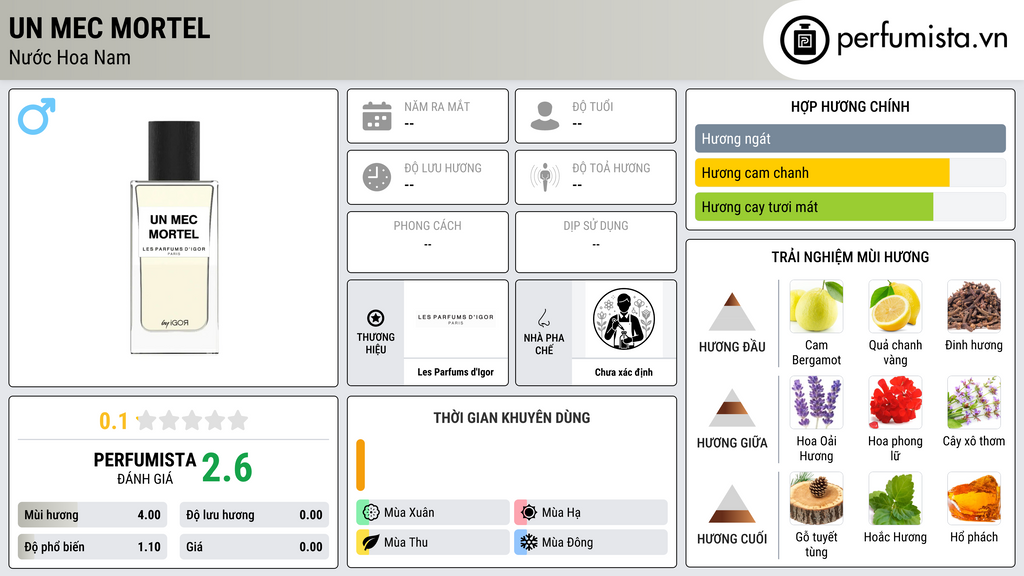Click the clock icon for Độ lưu hương

pyautogui.click(x=377, y=177)
